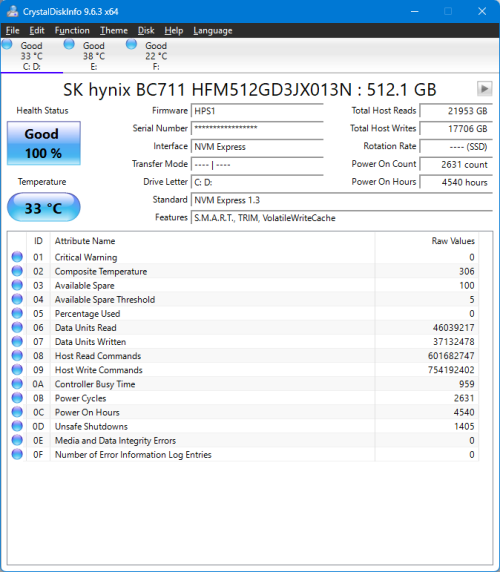Click the masked Serial Number field
This screenshot has width=500, height=572.
(257, 128)
